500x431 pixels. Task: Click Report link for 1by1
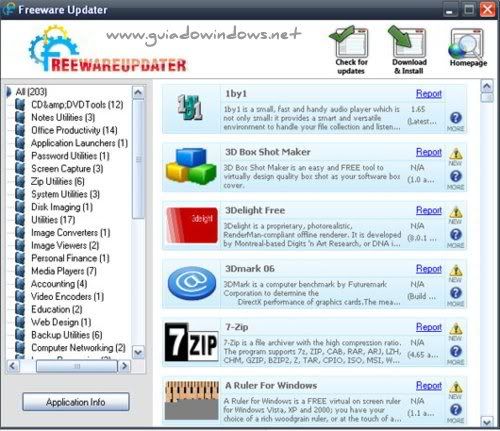[x=429, y=94]
